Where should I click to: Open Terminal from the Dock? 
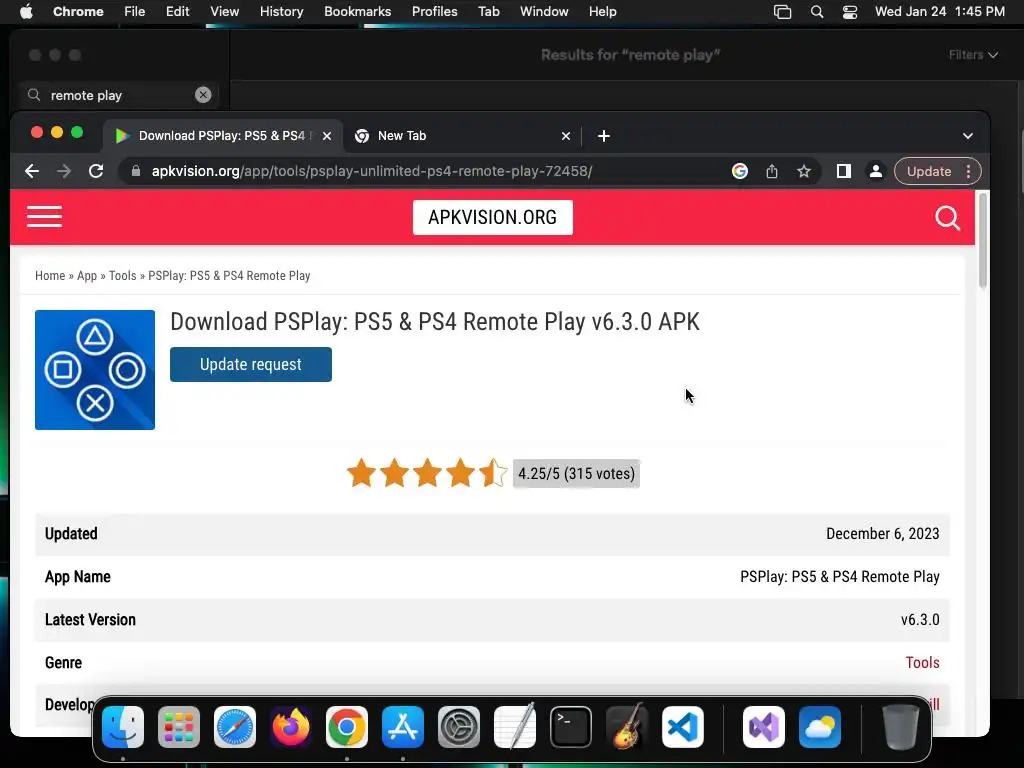(x=571, y=727)
